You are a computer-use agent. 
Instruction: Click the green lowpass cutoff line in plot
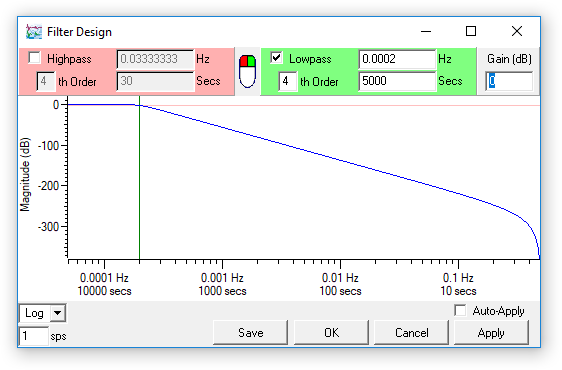pos(139,179)
